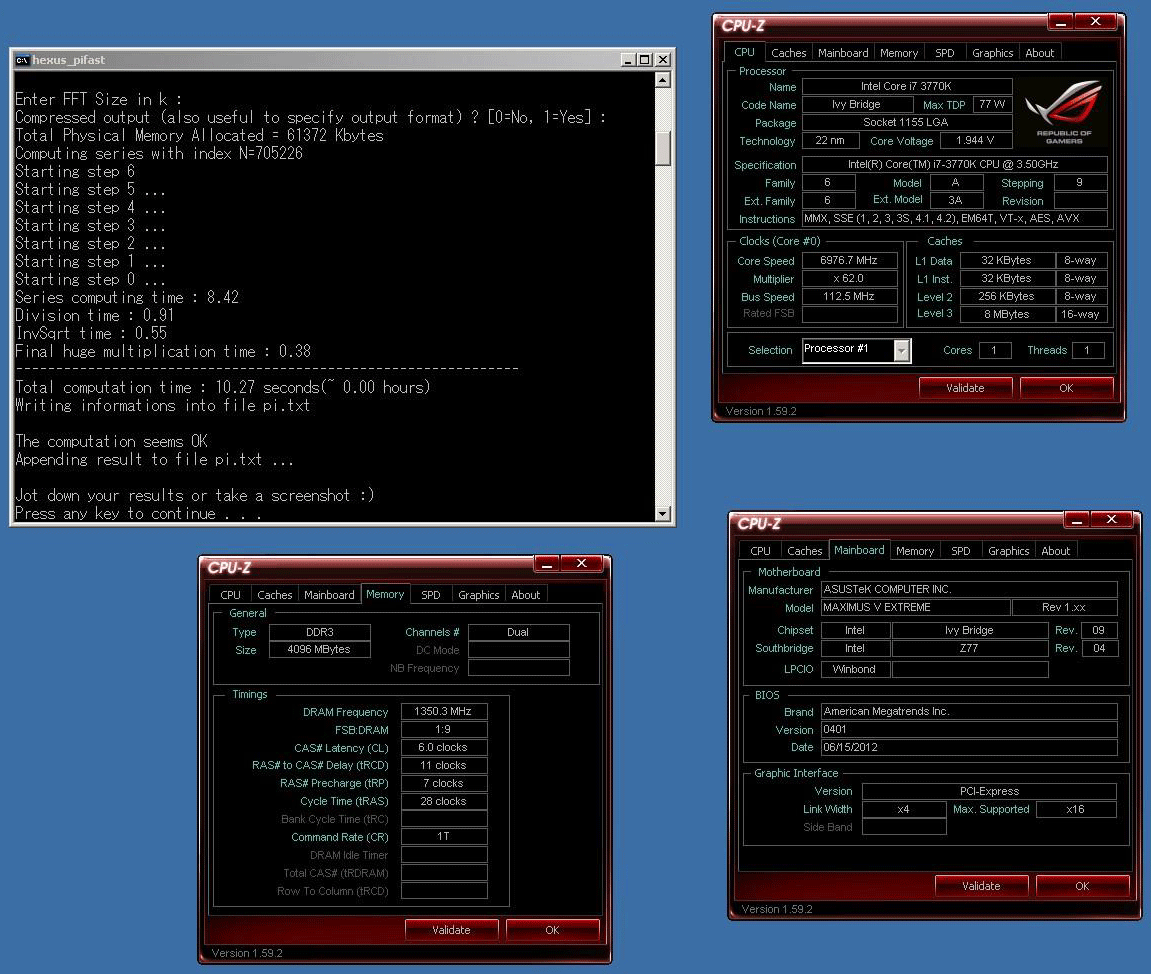The width and height of the screenshot is (1151, 974).
Task: Click the Level 3 cache 8 MBytes field
Action: point(1006,314)
